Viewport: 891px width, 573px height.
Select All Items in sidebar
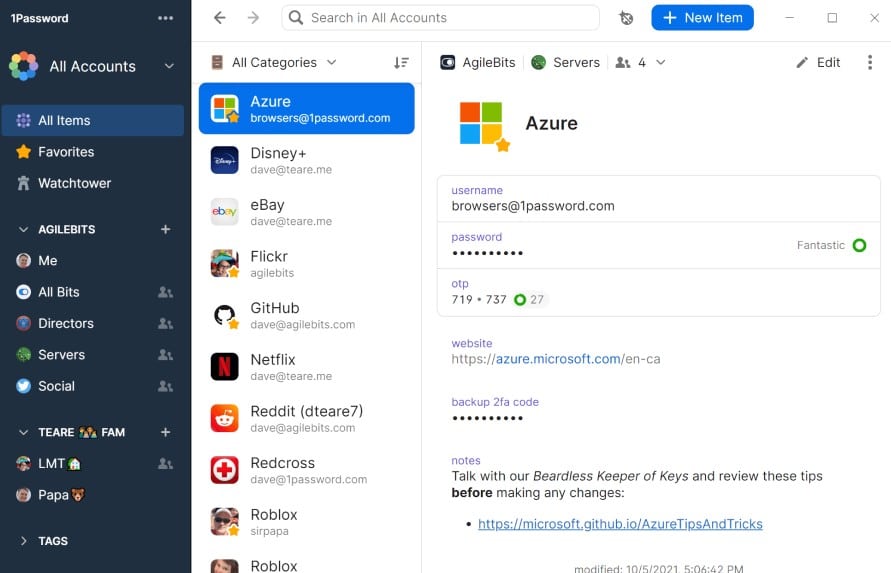93,121
